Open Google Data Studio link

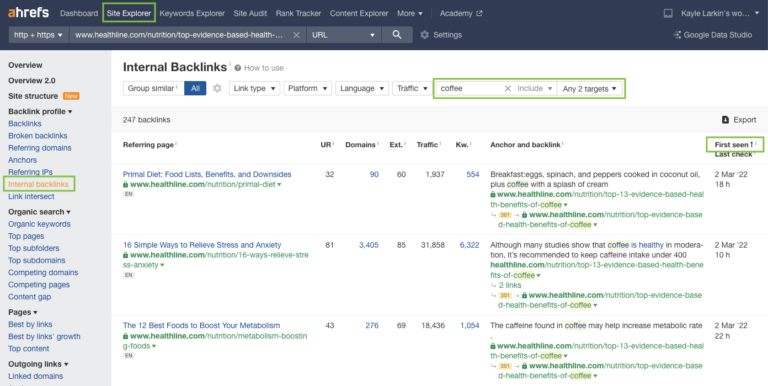[713, 35]
